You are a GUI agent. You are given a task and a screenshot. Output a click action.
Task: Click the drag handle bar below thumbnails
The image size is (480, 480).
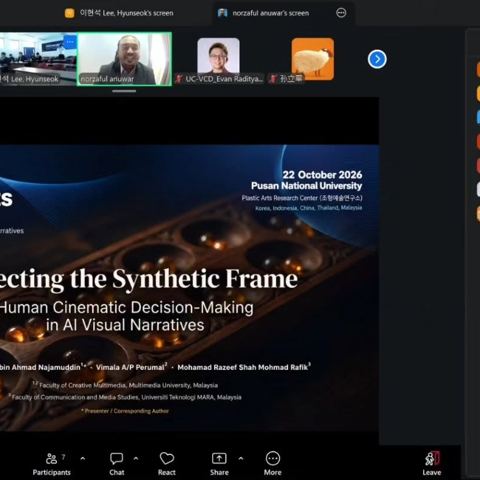point(124,91)
